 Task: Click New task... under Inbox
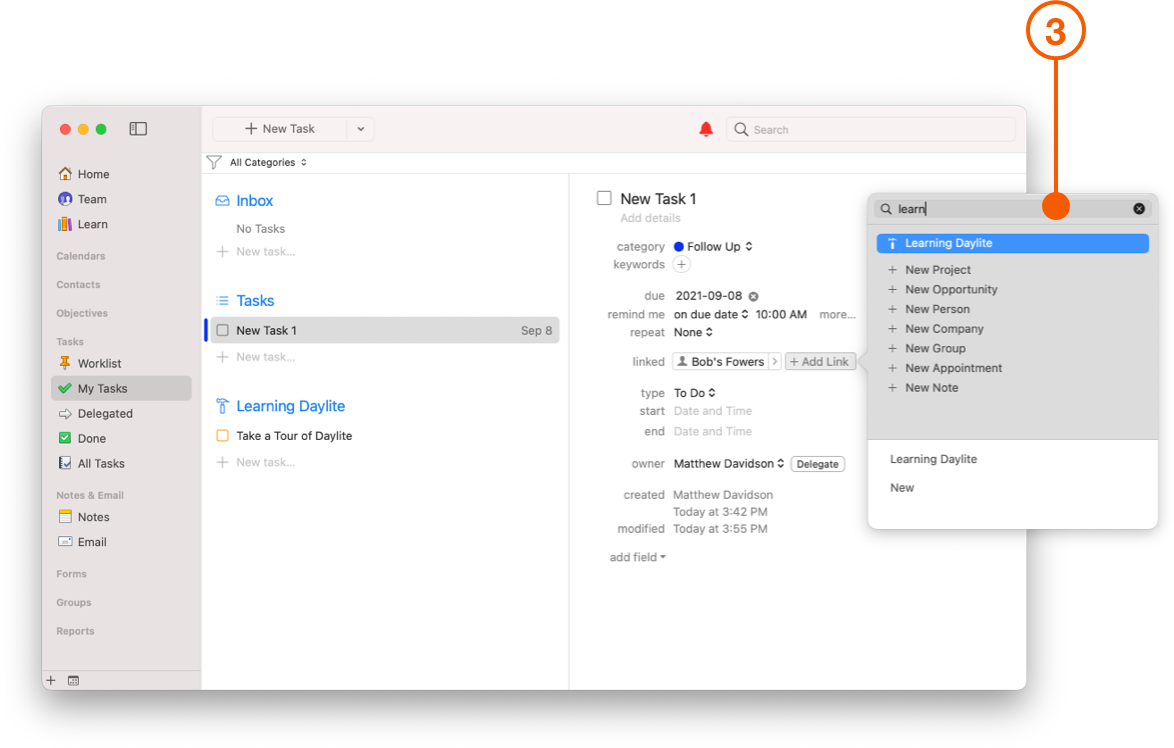pos(265,252)
